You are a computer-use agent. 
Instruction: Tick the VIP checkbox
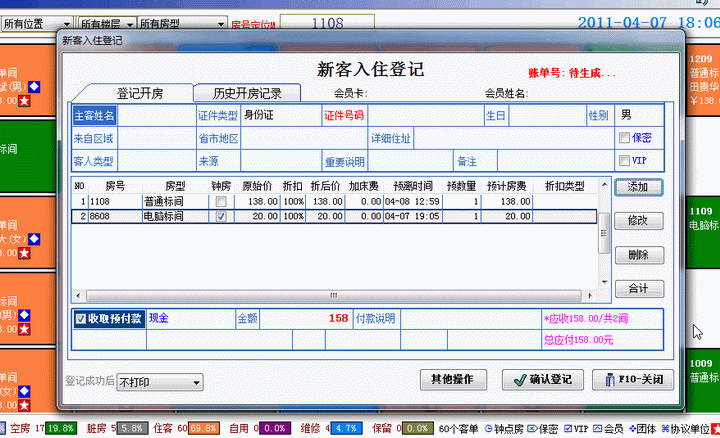click(x=625, y=160)
